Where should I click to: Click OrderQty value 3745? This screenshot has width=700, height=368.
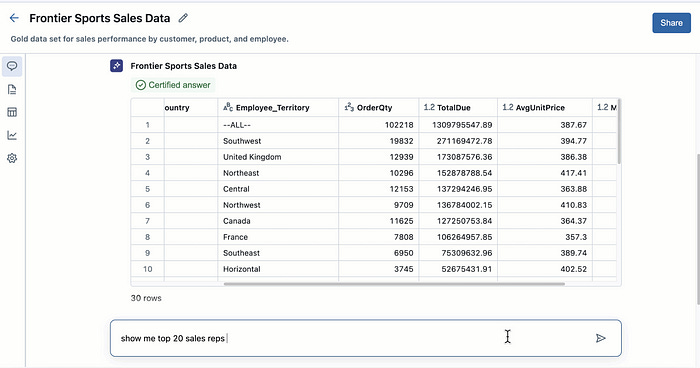tap(404, 269)
